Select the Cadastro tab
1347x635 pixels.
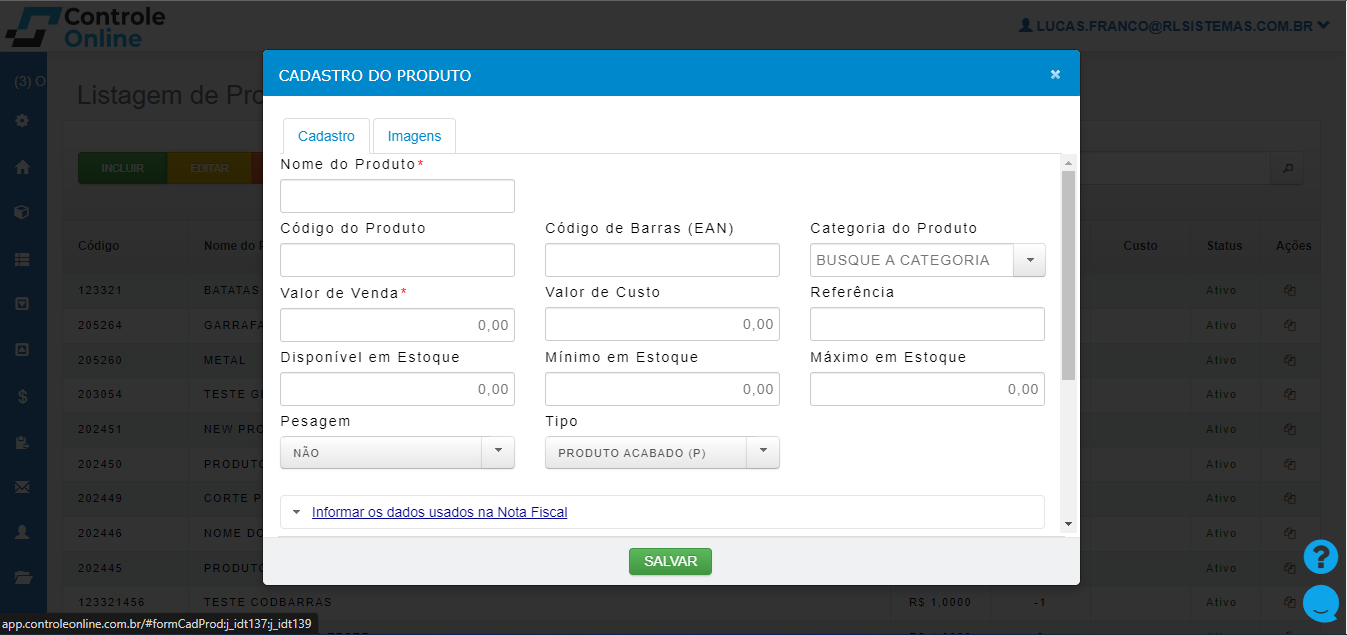click(x=326, y=136)
